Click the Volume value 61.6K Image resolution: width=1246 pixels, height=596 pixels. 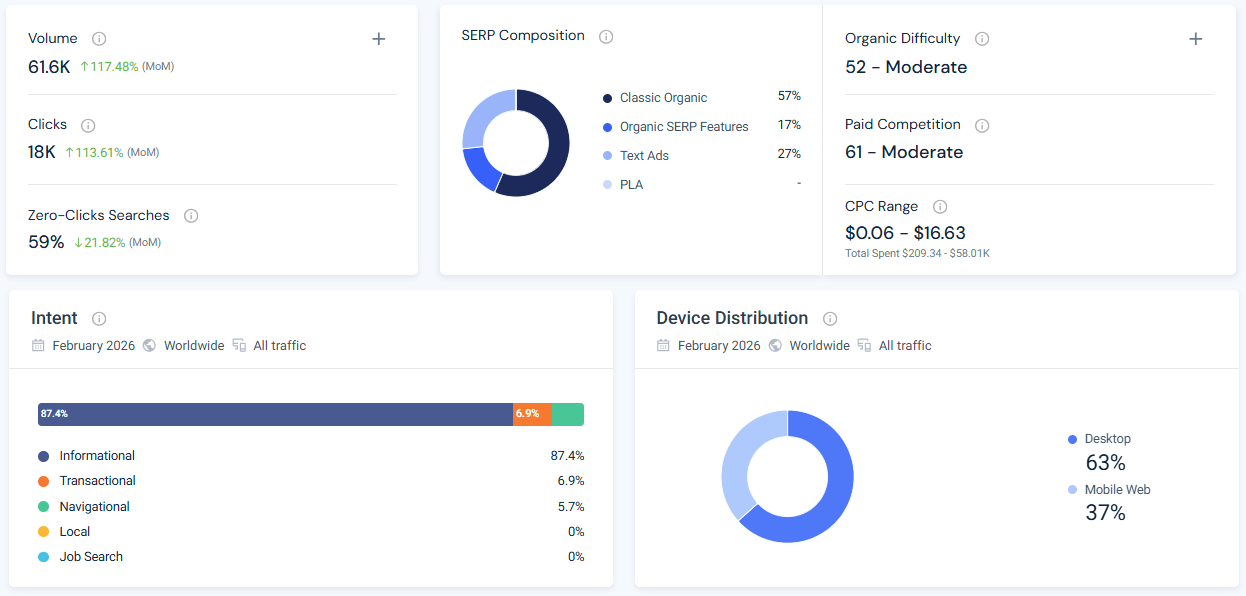click(49, 67)
